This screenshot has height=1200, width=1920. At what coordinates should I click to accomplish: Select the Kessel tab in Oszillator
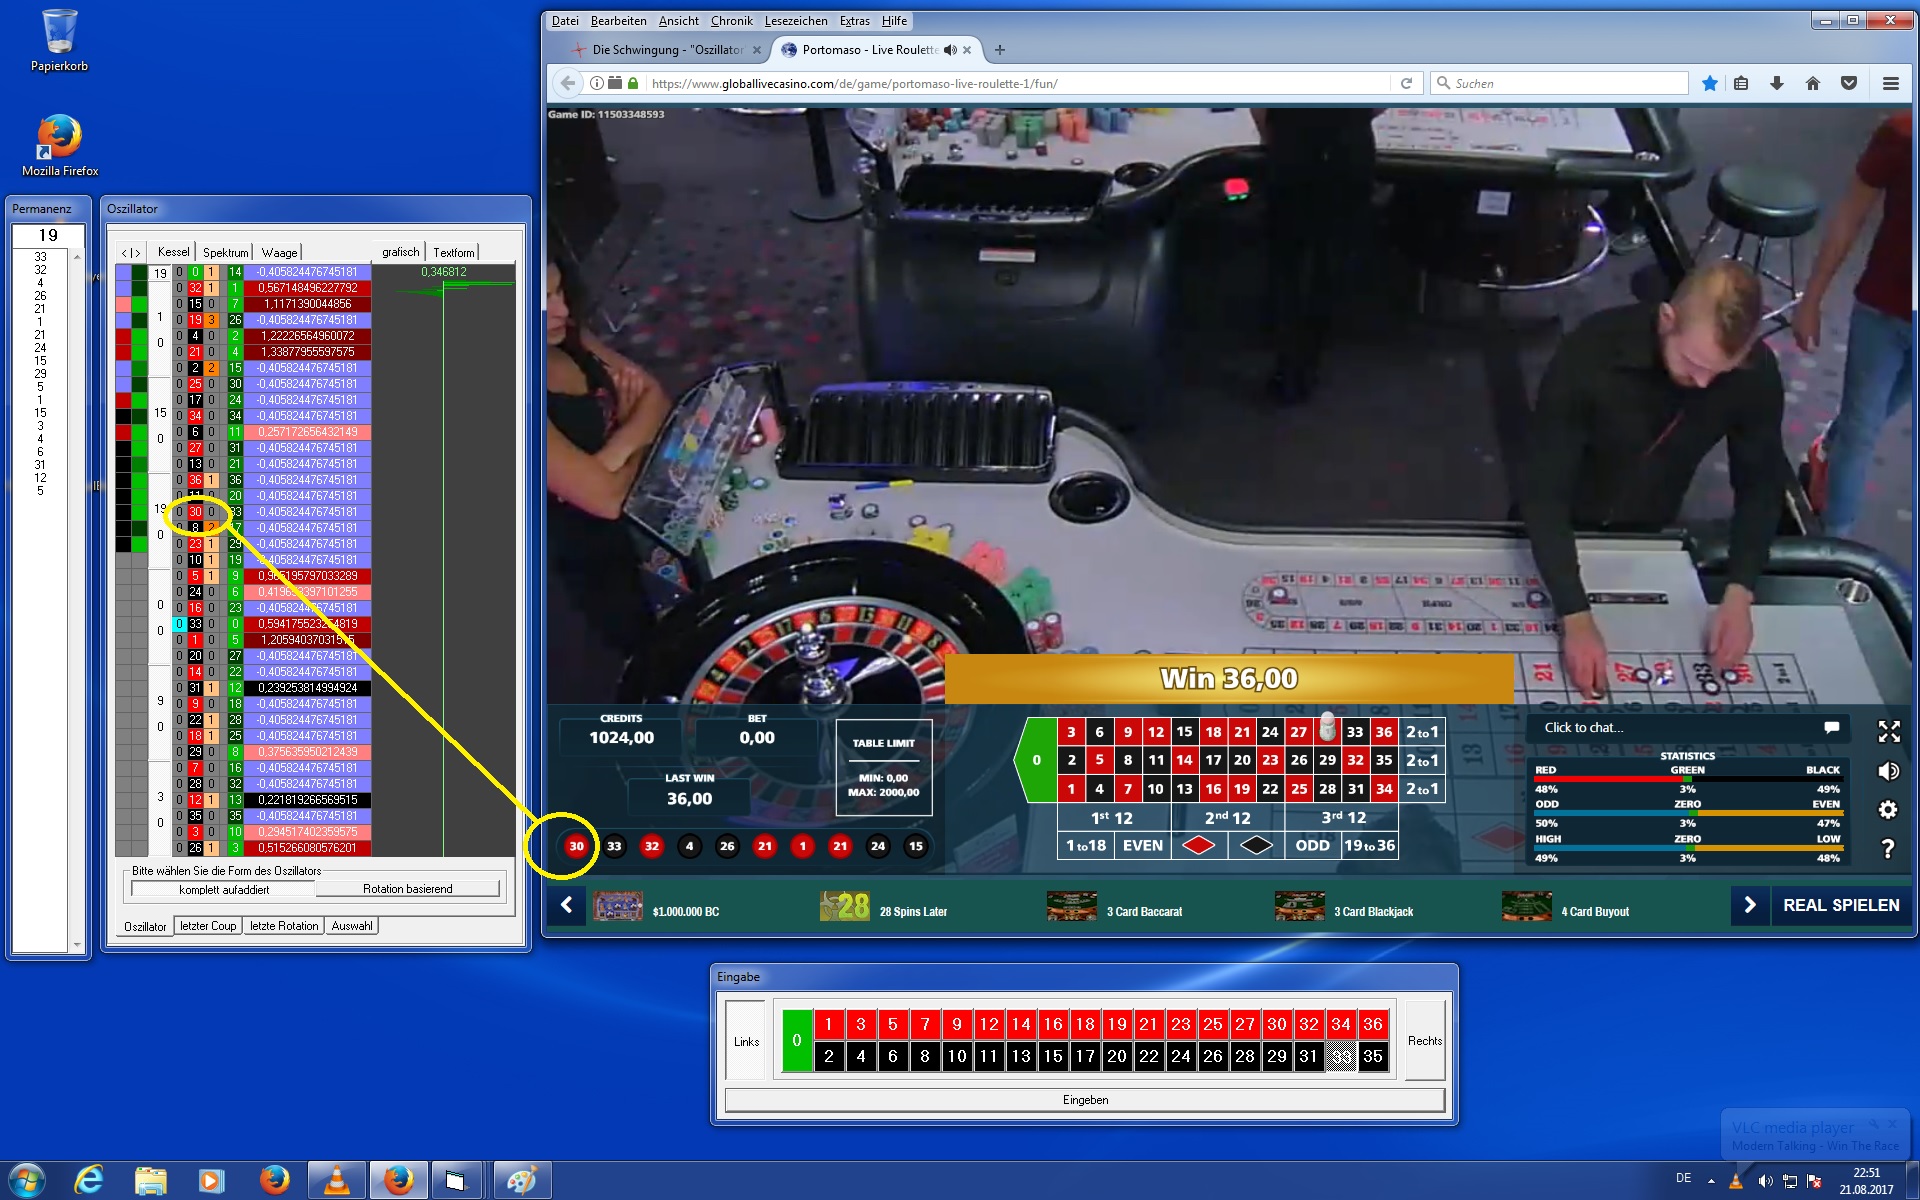pos(173,252)
